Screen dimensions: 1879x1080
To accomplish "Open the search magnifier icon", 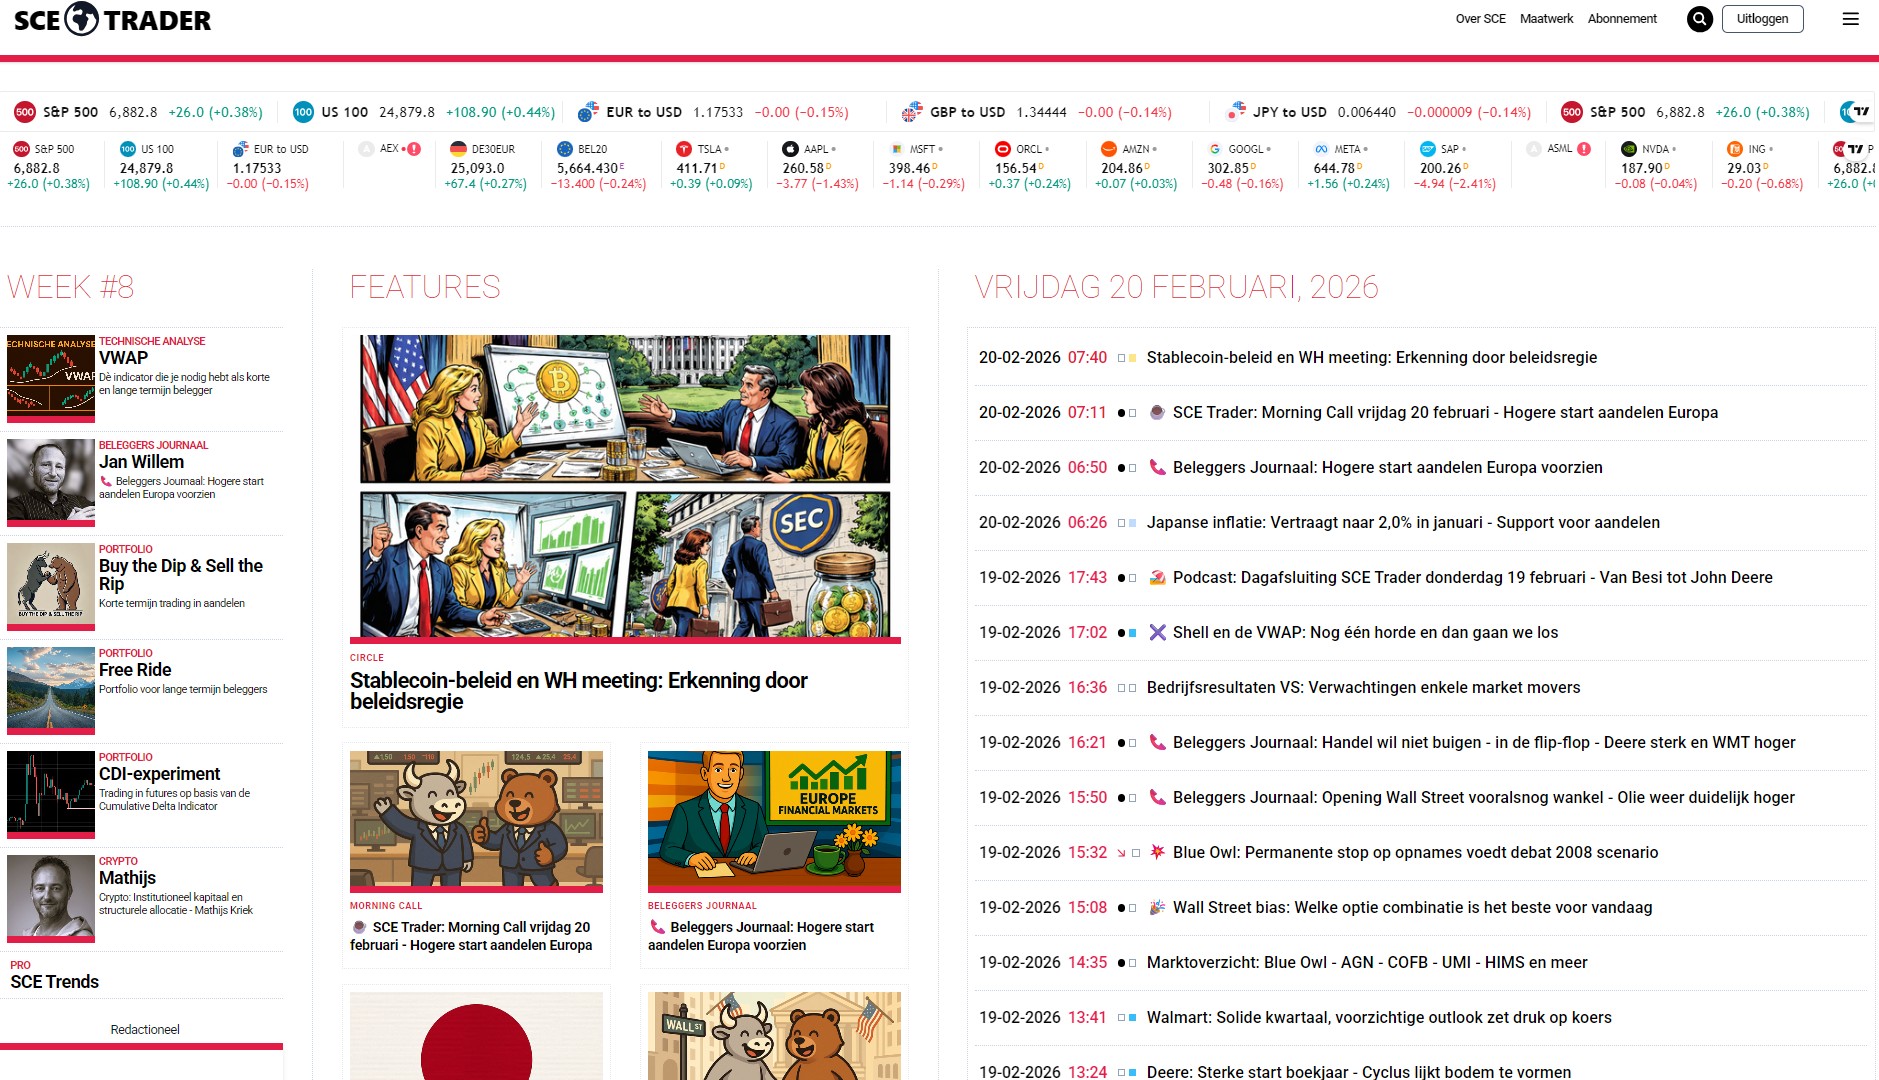I will (x=1700, y=19).
